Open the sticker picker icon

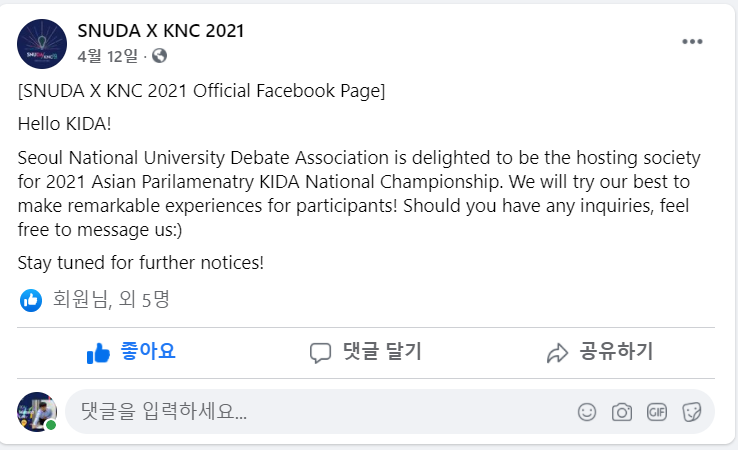[x=691, y=412]
